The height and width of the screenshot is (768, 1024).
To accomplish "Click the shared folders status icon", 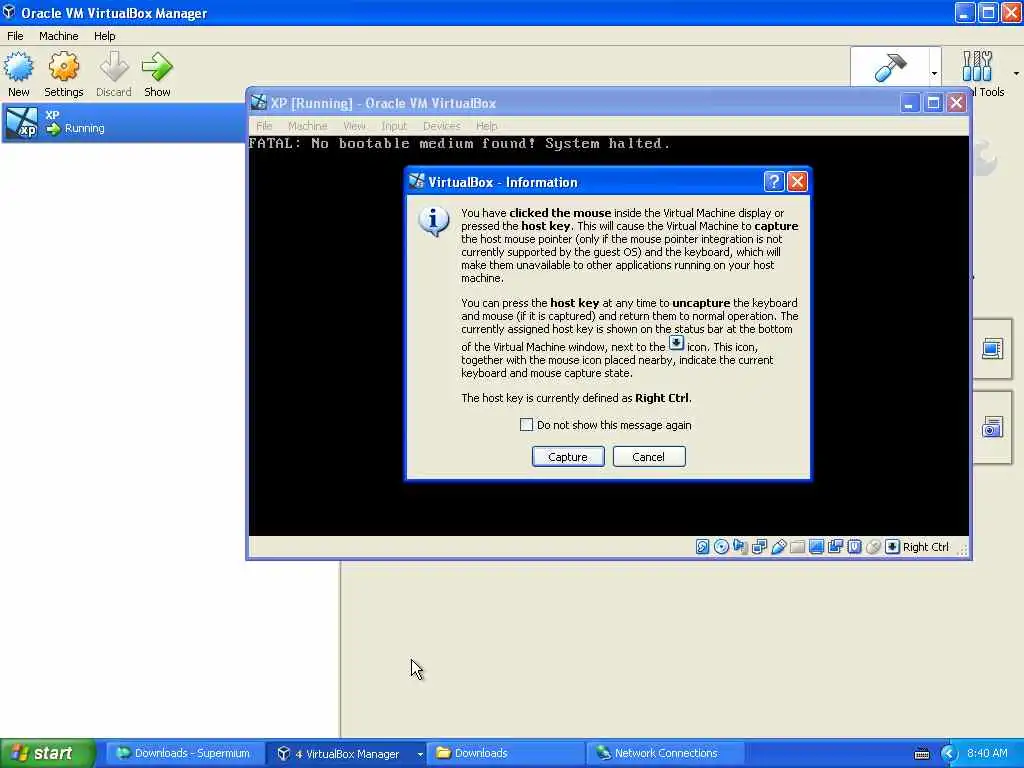I will [797, 547].
